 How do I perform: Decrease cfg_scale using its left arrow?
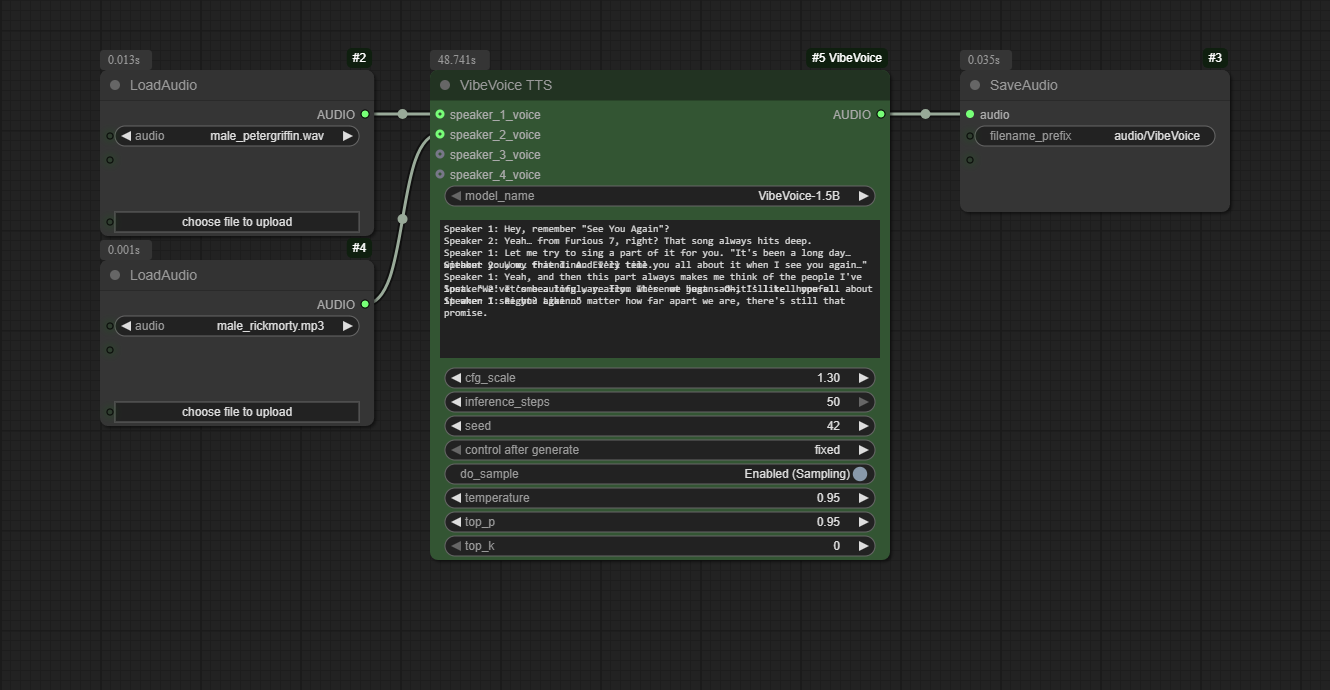click(x=455, y=378)
